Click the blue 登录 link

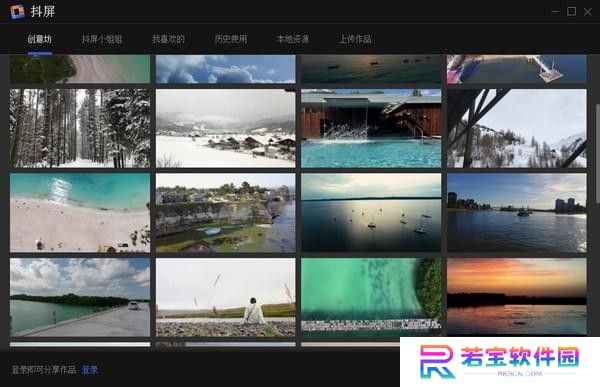(x=90, y=370)
